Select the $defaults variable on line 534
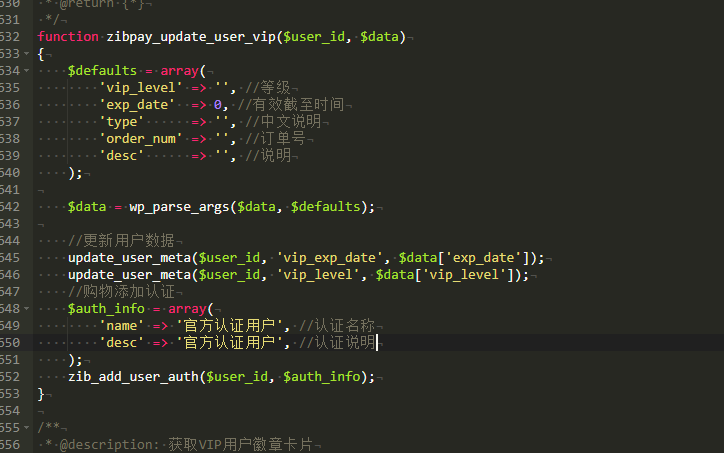 [102, 71]
